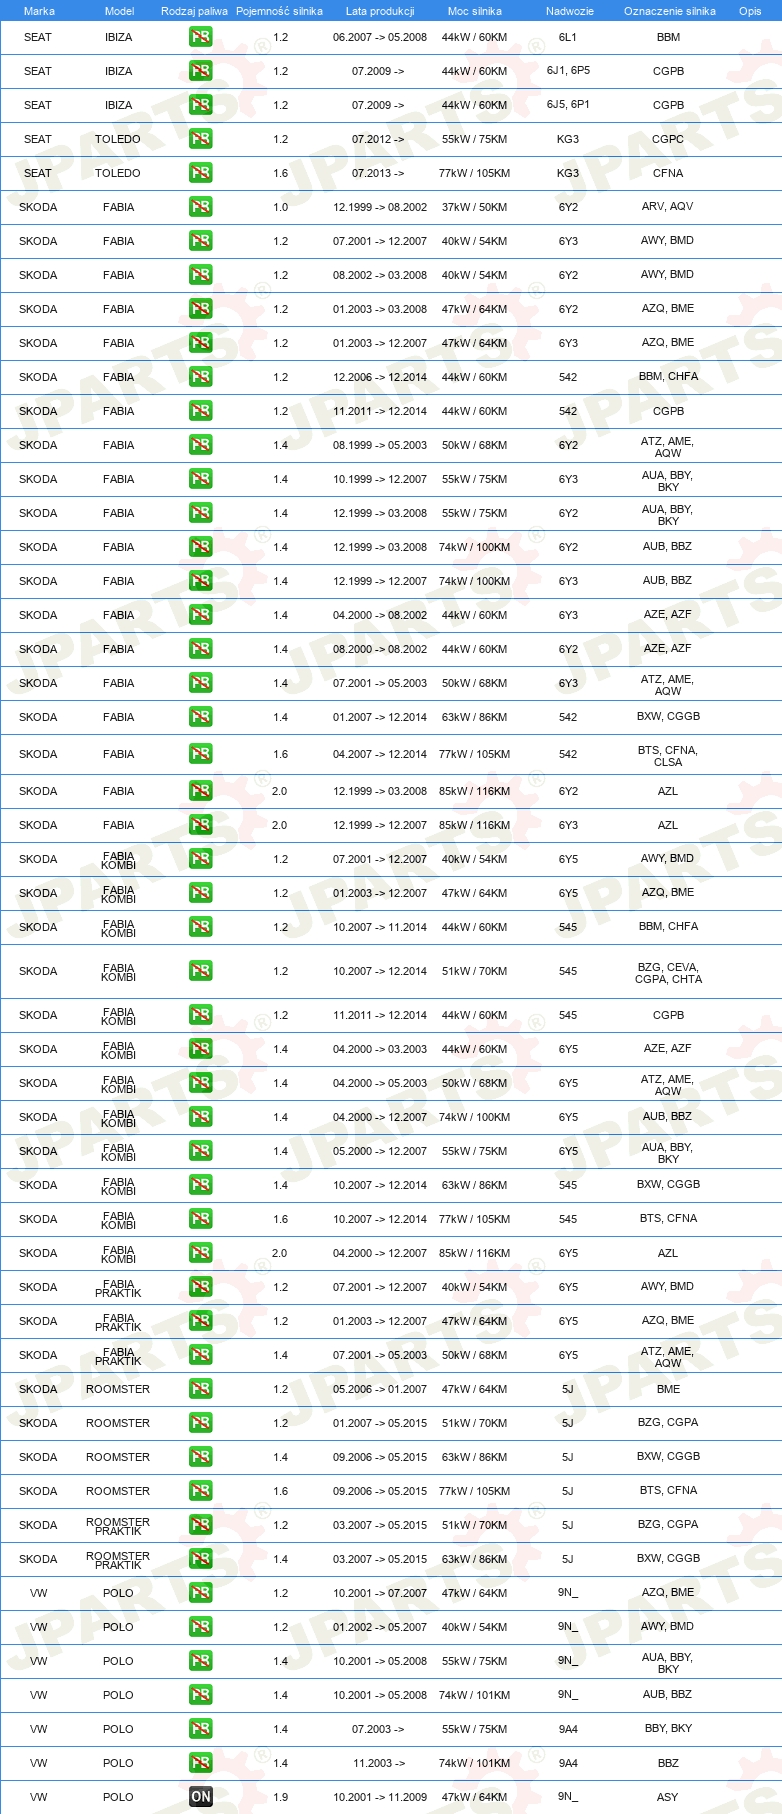
Task: Click the Moc silnika column header
Action: [475, 11]
